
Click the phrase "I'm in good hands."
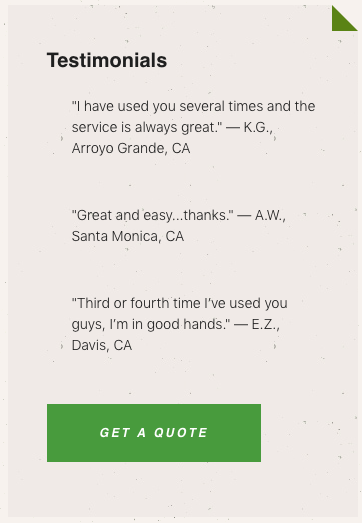170,325
